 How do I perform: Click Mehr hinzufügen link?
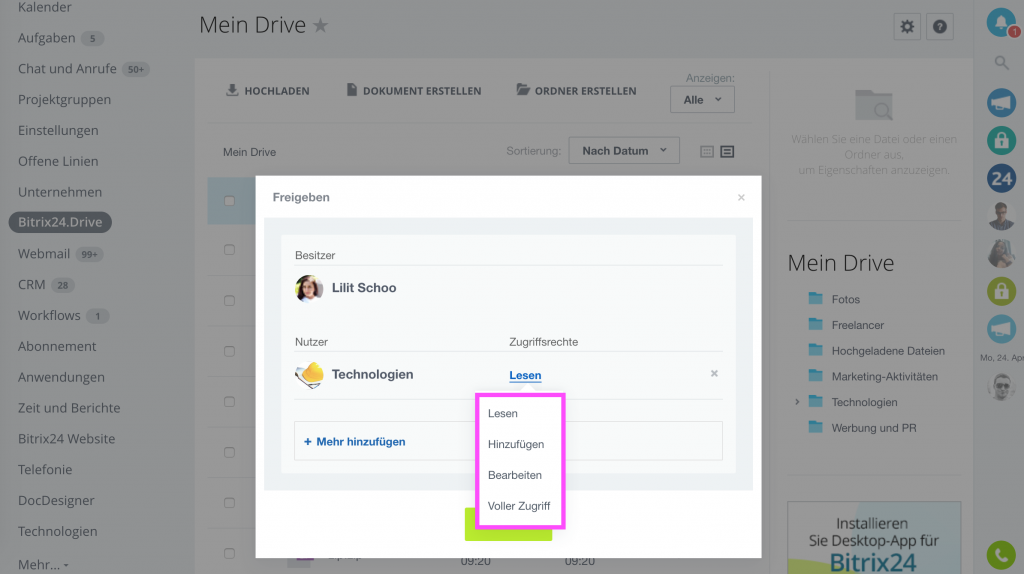(x=355, y=441)
